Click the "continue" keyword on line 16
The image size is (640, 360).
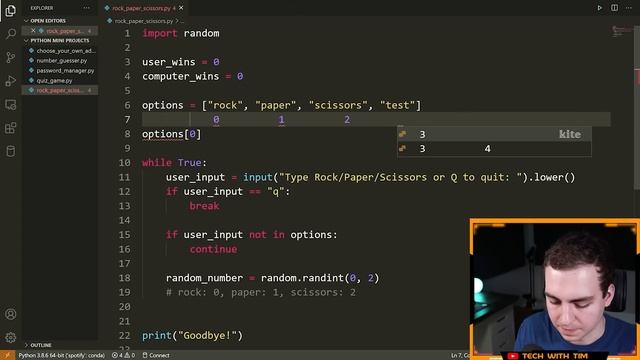tap(213, 249)
